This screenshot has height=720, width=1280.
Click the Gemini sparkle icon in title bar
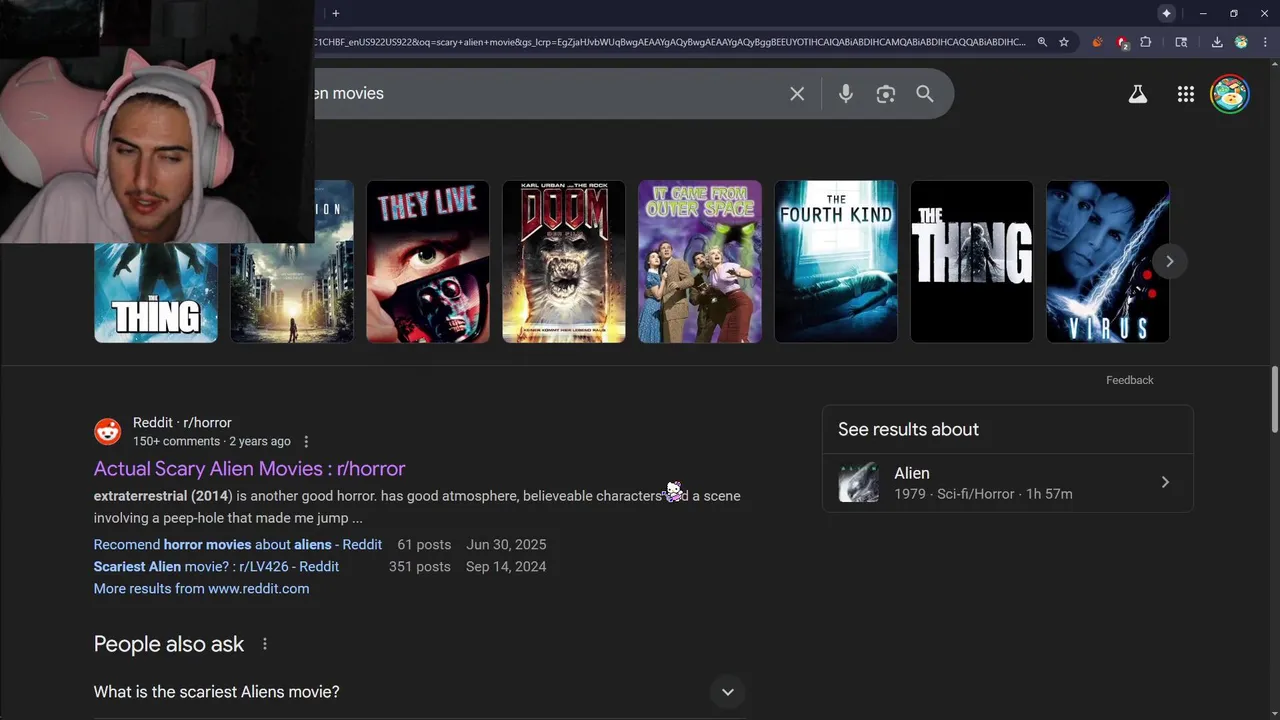point(1166,13)
